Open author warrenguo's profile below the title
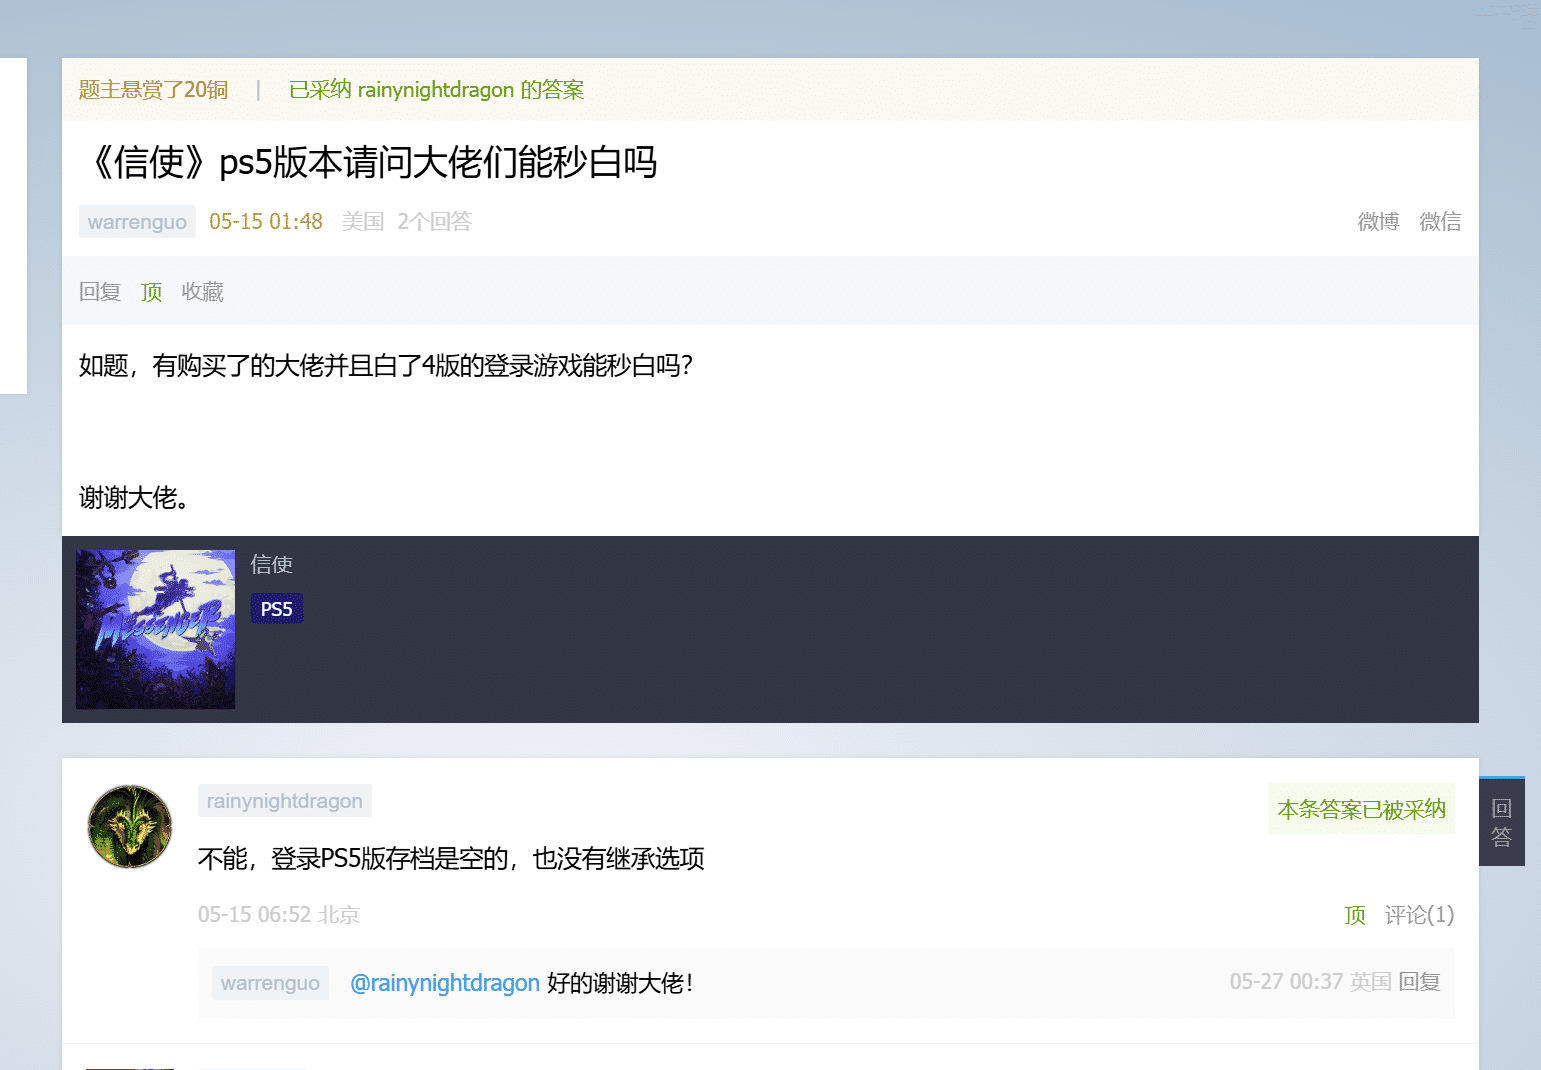Image resolution: width=1541 pixels, height=1070 pixels. (x=137, y=222)
